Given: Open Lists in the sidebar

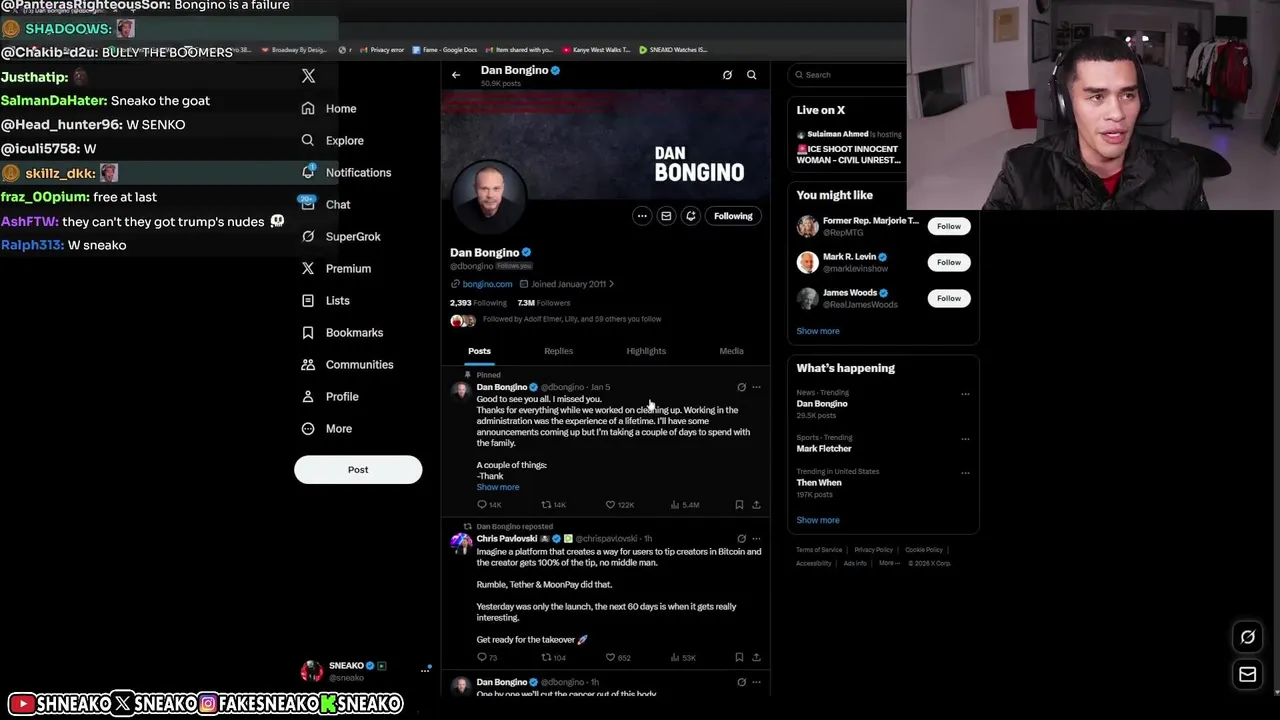Looking at the screenshot, I should (325, 300).
